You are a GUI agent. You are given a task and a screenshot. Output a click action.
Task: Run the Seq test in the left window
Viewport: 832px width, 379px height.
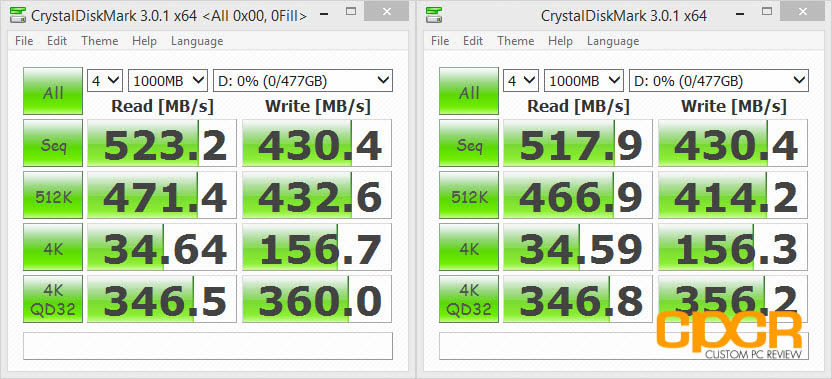point(53,143)
